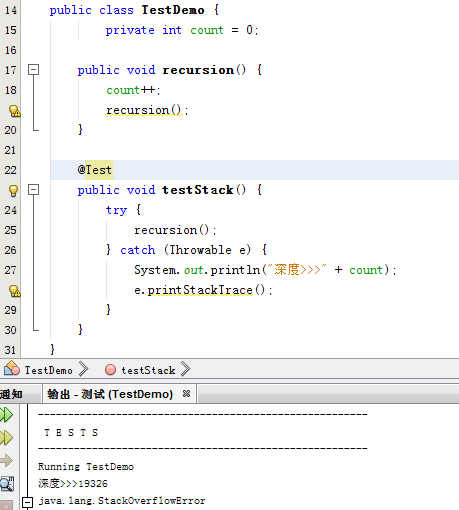Click testStack method name in editor
459x510 pixels.
tap(197, 190)
